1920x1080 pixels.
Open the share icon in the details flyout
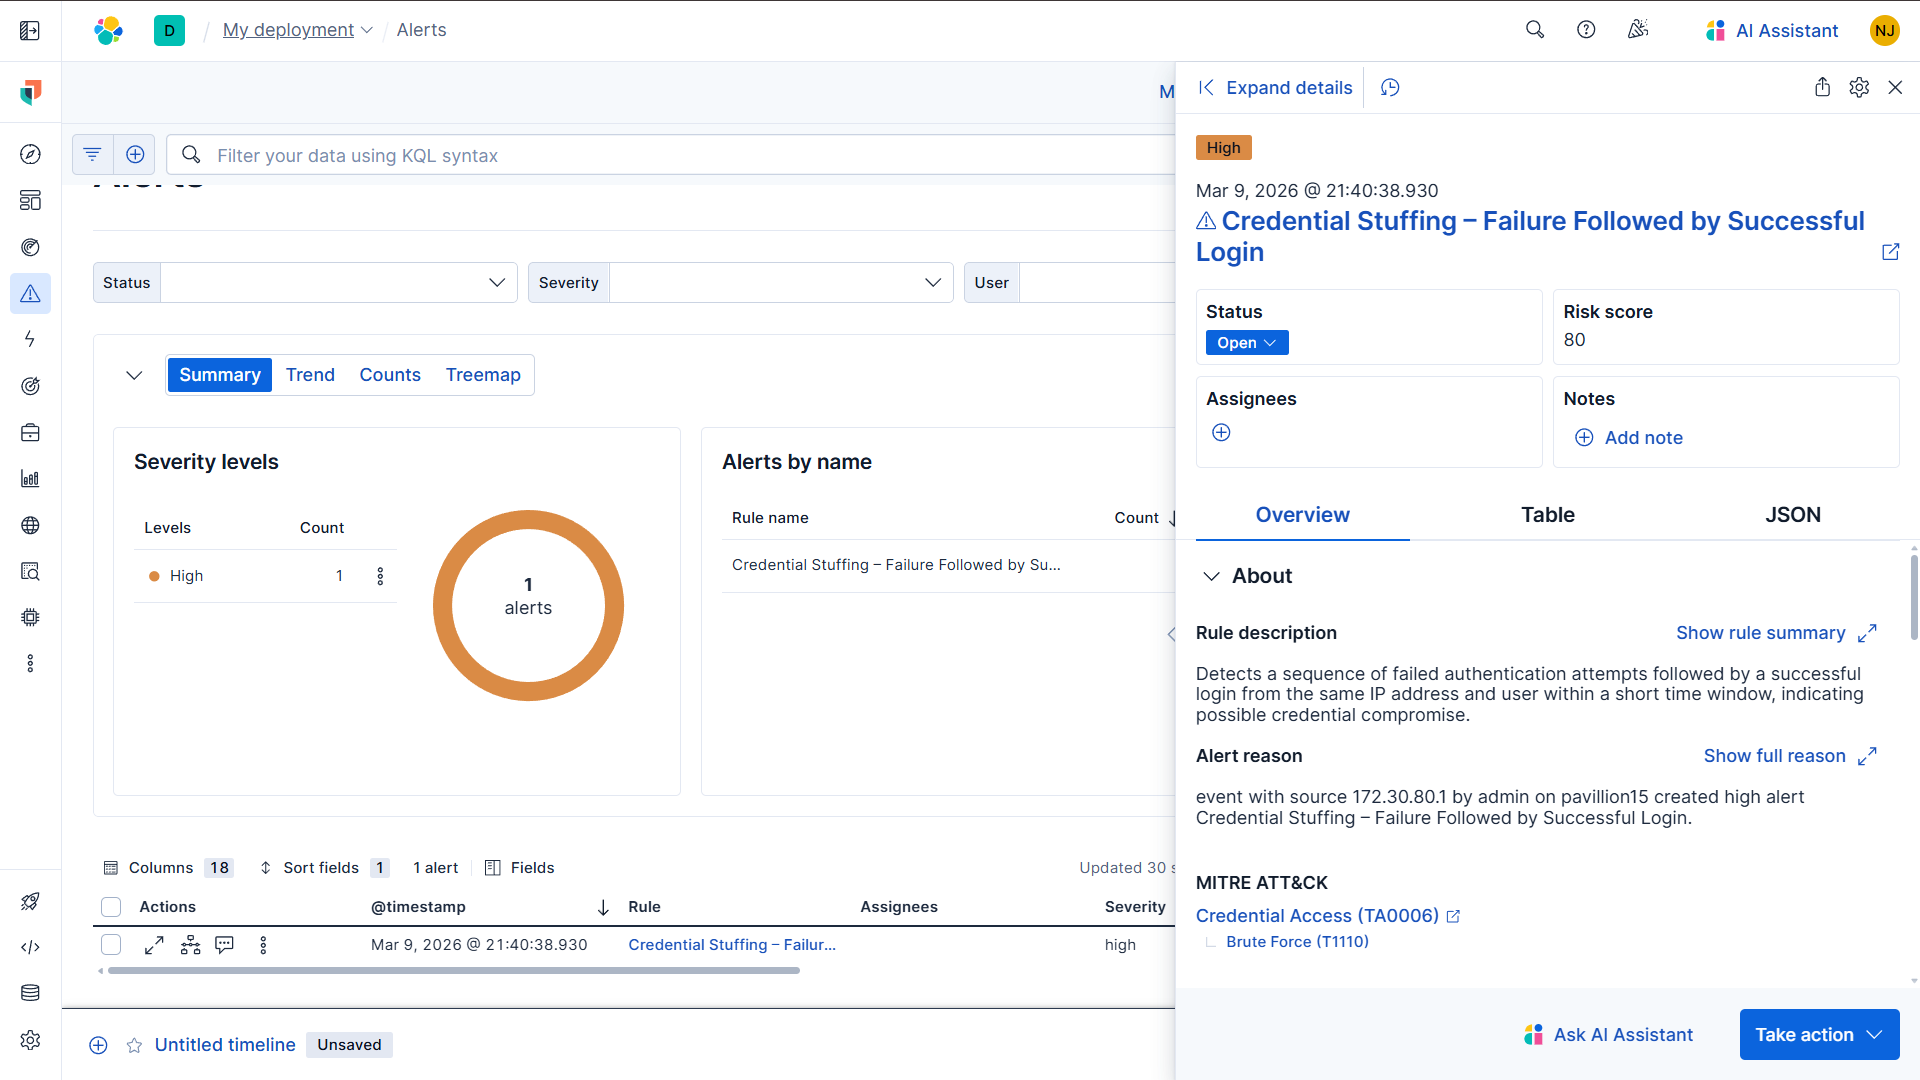tap(1822, 87)
